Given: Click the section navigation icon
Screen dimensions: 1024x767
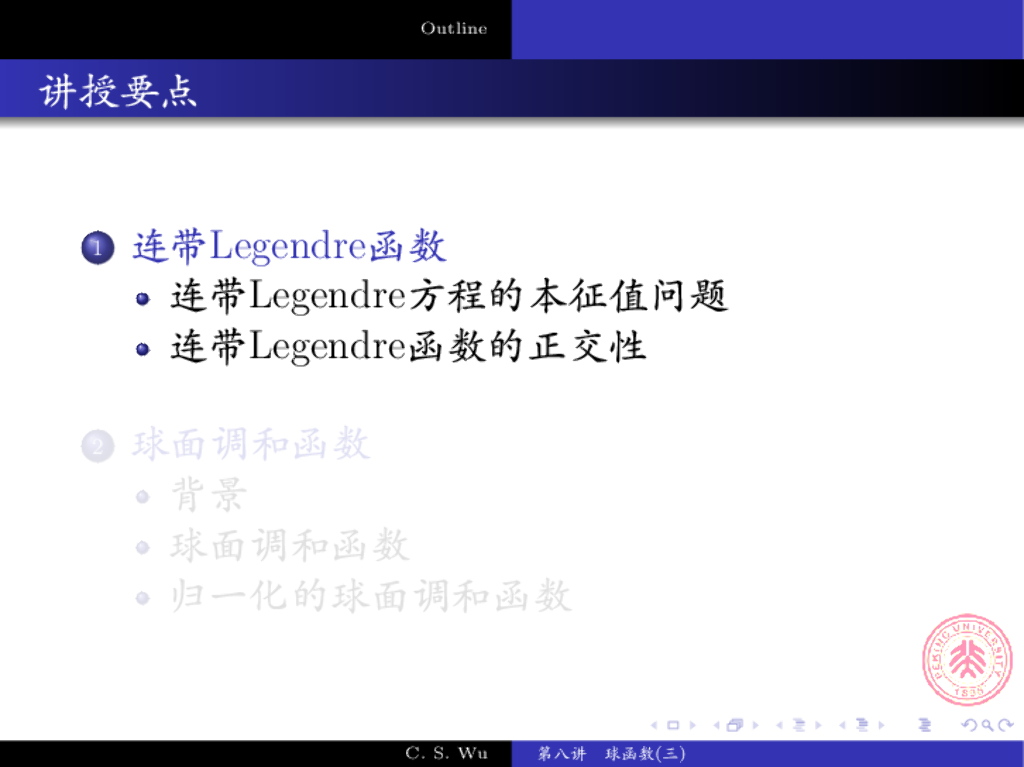Looking at the screenshot, I should tap(862, 725).
